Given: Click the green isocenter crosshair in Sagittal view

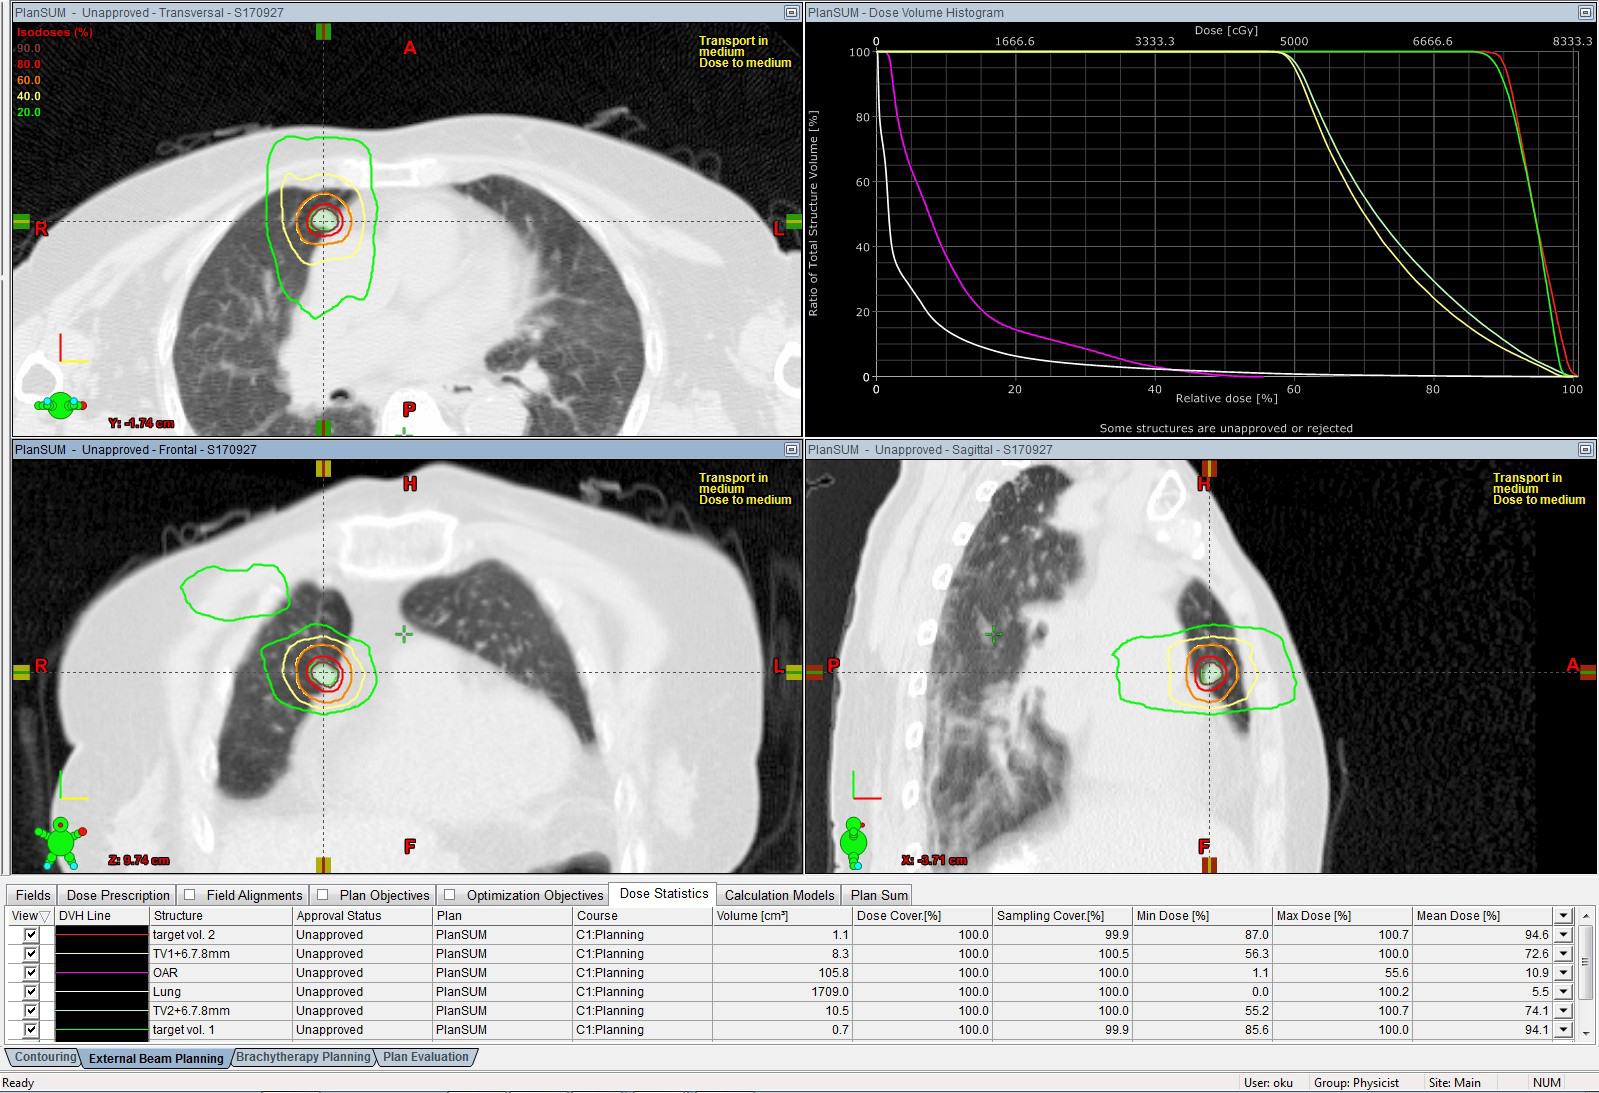Looking at the screenshot, I should click(993, 634).
